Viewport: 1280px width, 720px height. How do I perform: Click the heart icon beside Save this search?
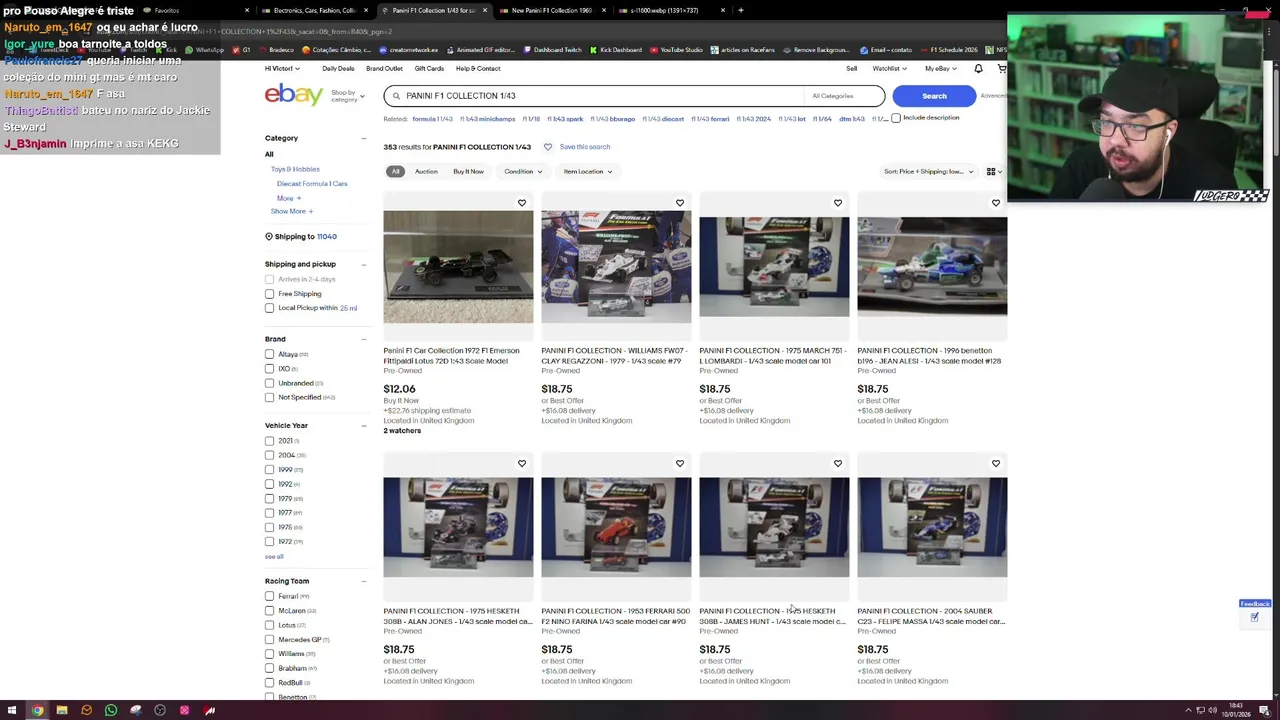point(547,147)
